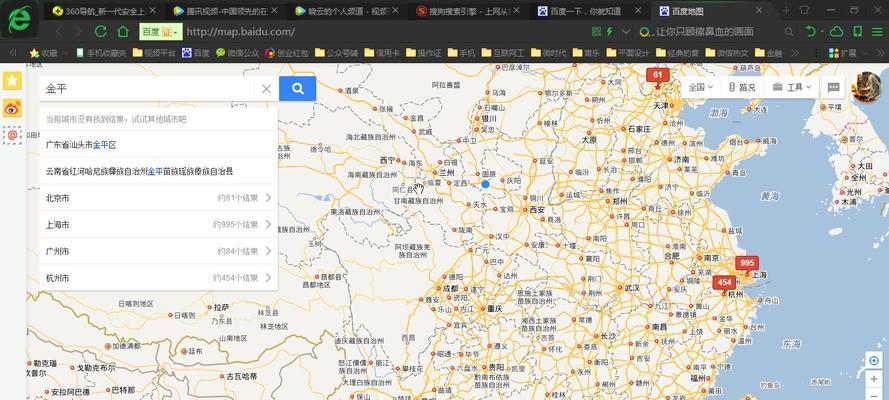
Task: Open the 工具 tools dropdown
Action: [x=792, y=87]
